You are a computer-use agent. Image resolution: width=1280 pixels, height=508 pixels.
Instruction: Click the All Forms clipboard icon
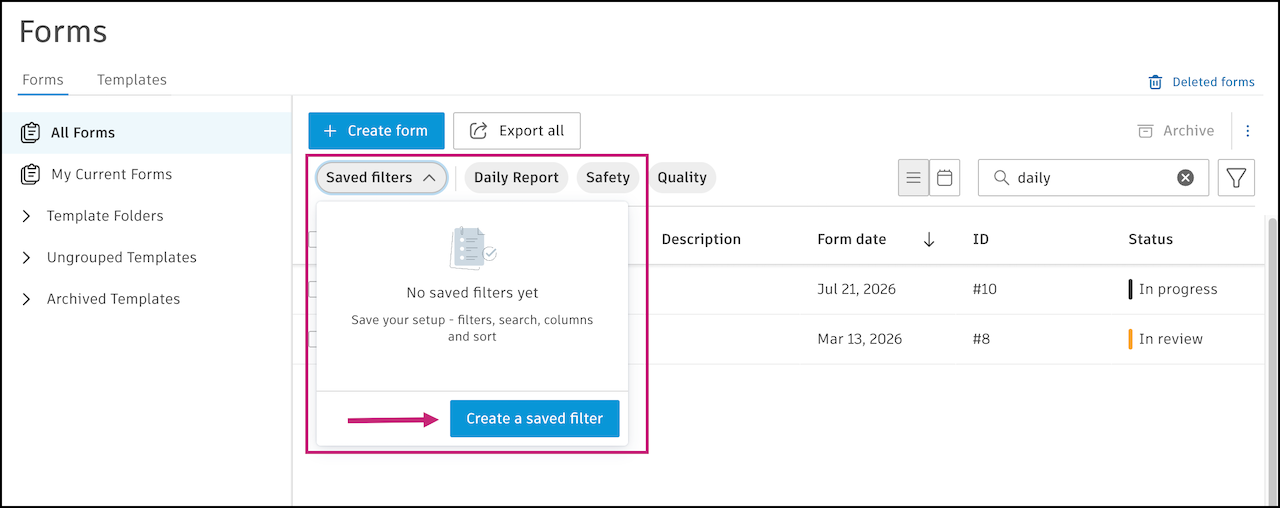coord(30,132)
